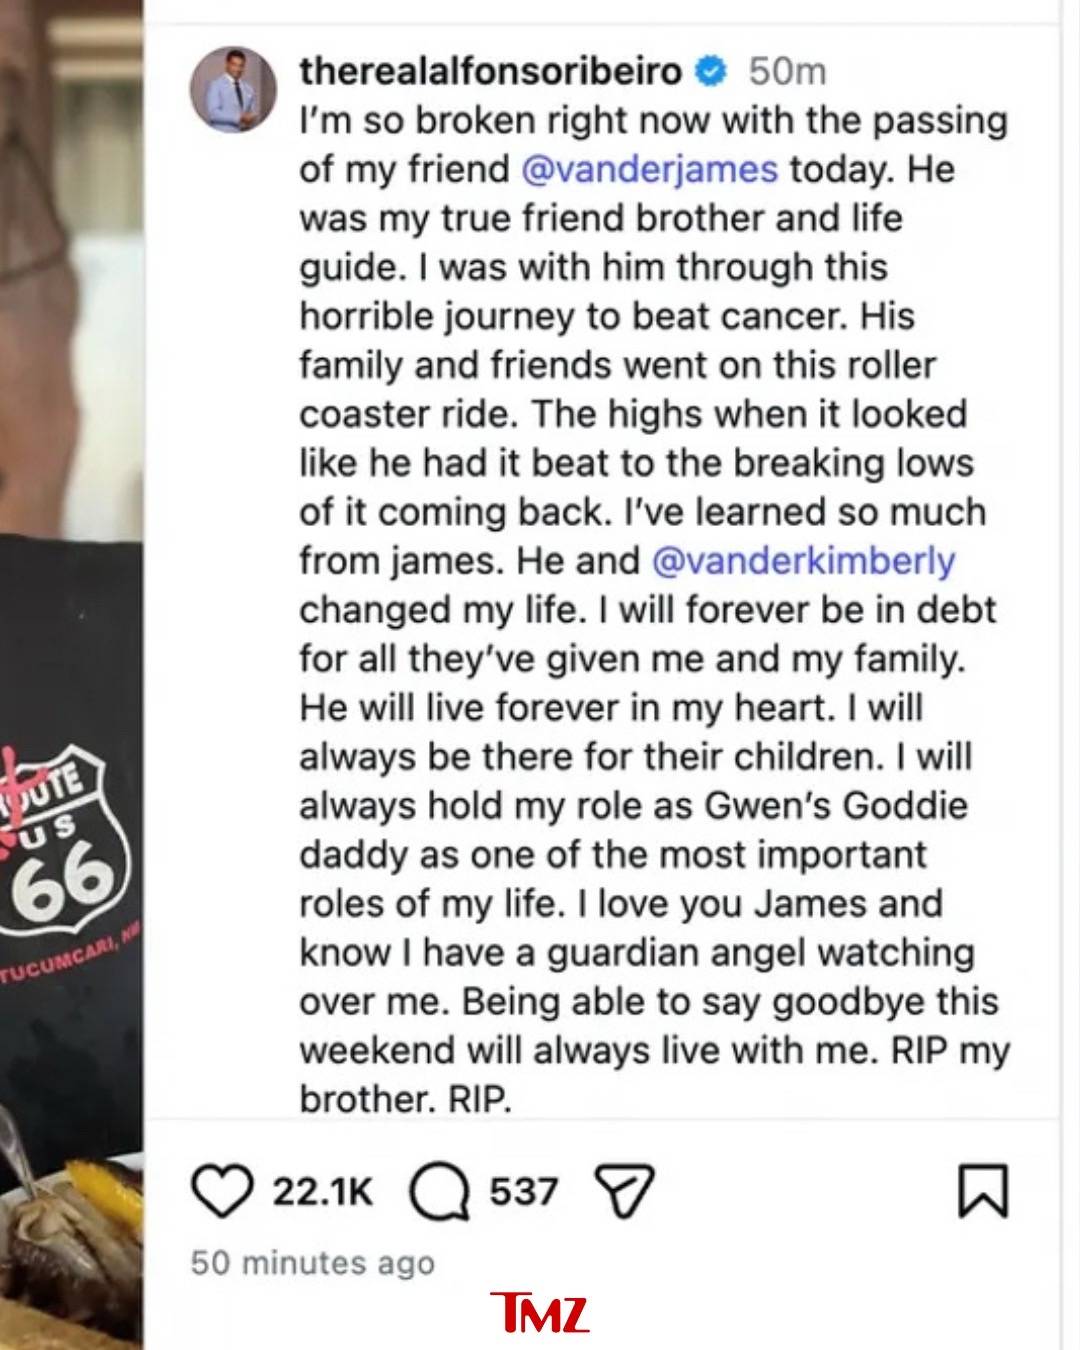Open the @vanderkimberly mention
Viewport: 1080px width, 1350px height.
pyautogui.click(x=803, y=561)
